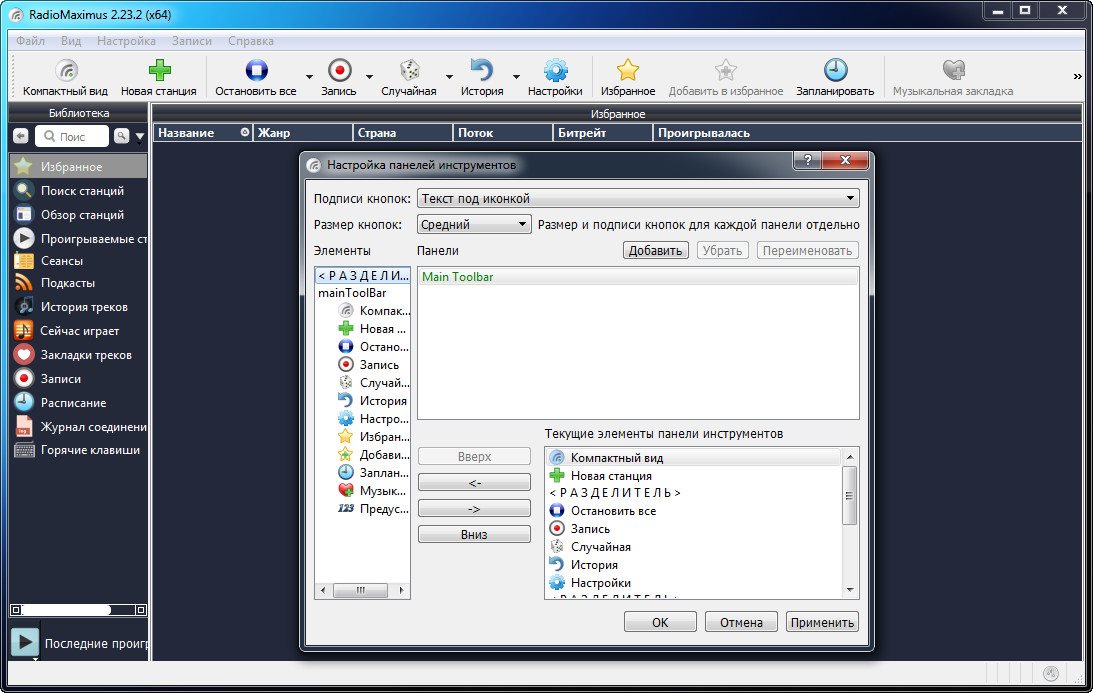Select Избранное in the library sidebar

tap(78, 167)
